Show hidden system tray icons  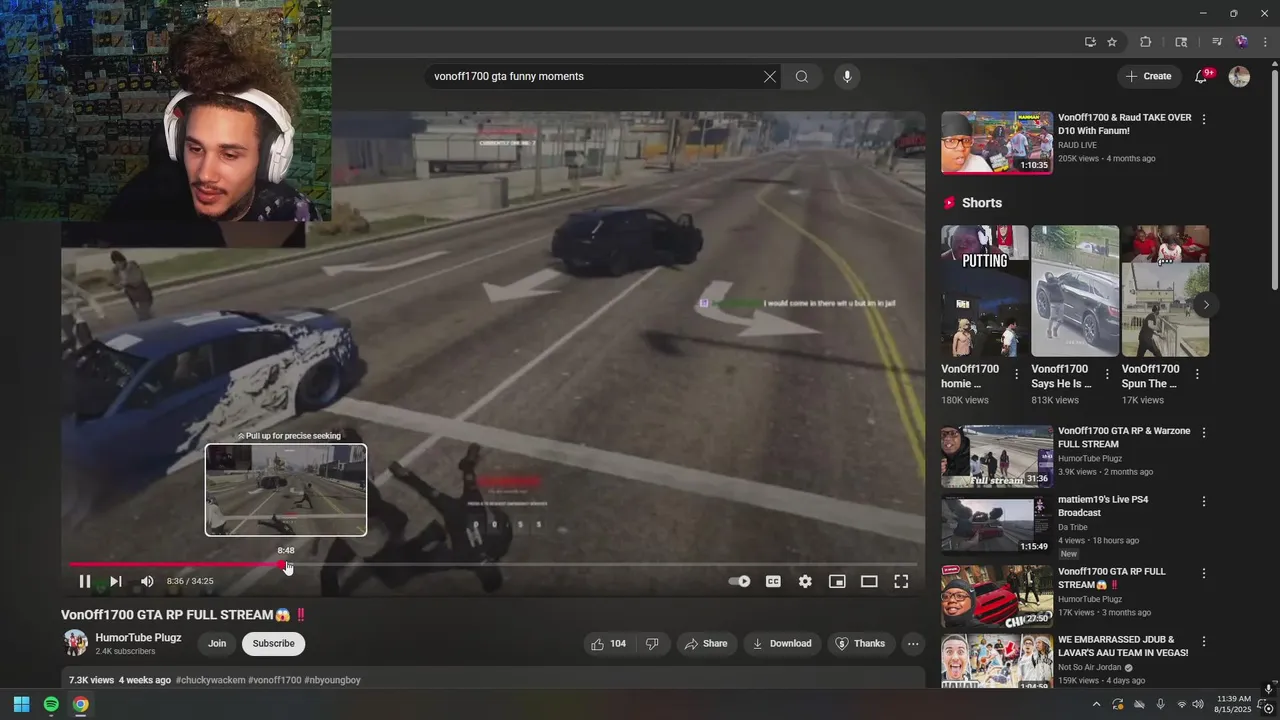point(1096,704)
